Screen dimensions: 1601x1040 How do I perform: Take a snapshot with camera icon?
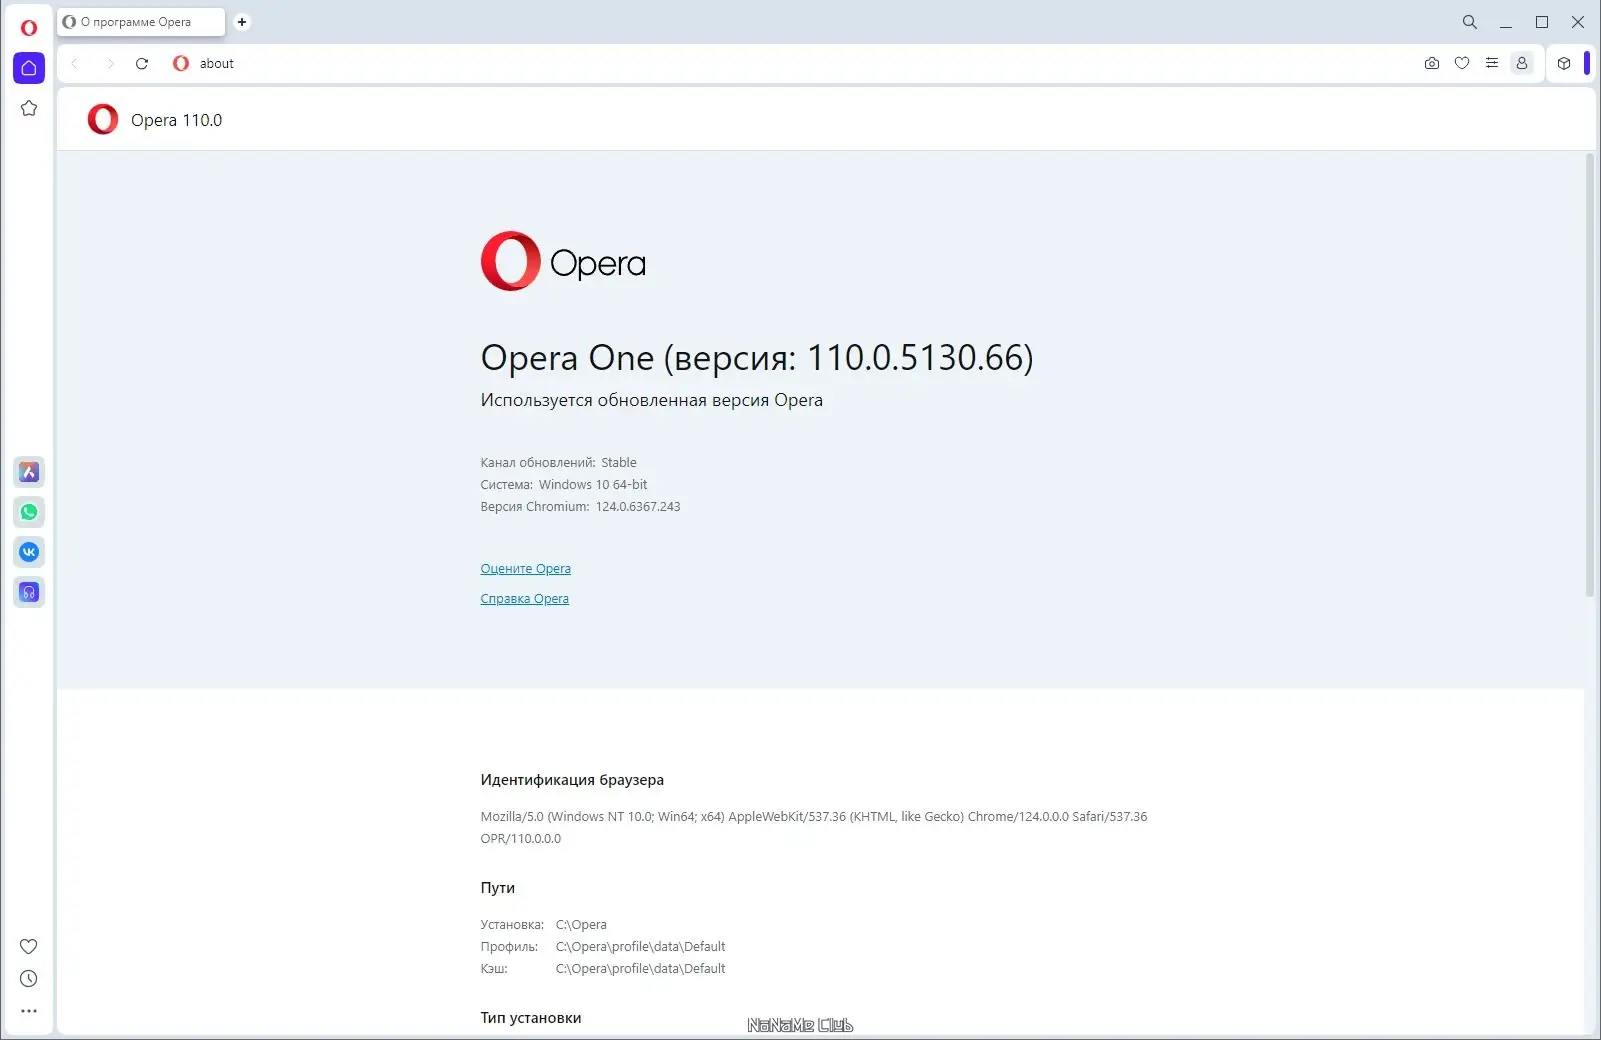(x=1432, y=63)
